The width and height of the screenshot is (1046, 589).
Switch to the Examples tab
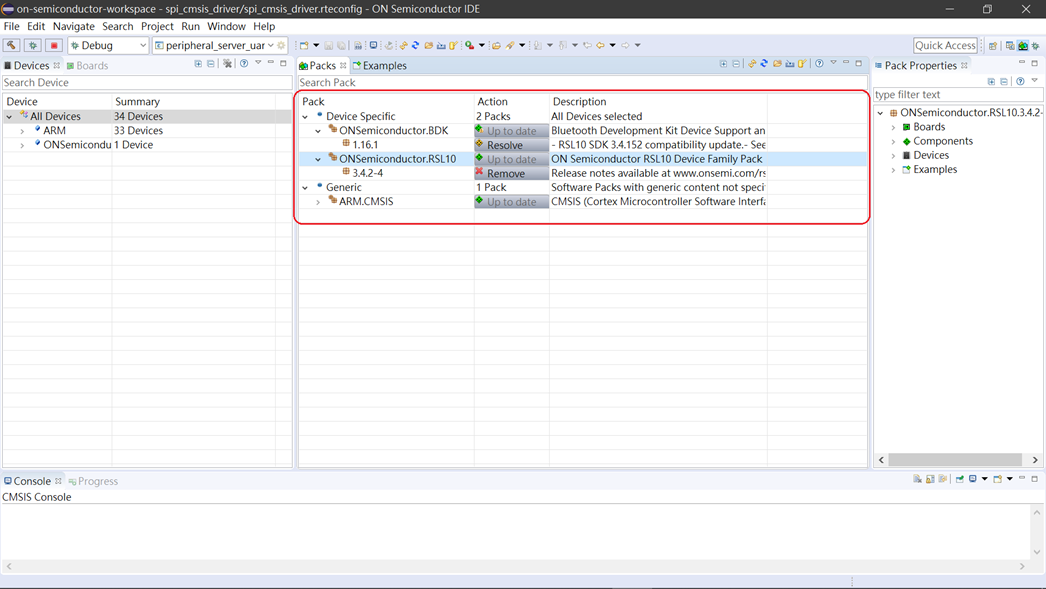(x=384, y=66)
